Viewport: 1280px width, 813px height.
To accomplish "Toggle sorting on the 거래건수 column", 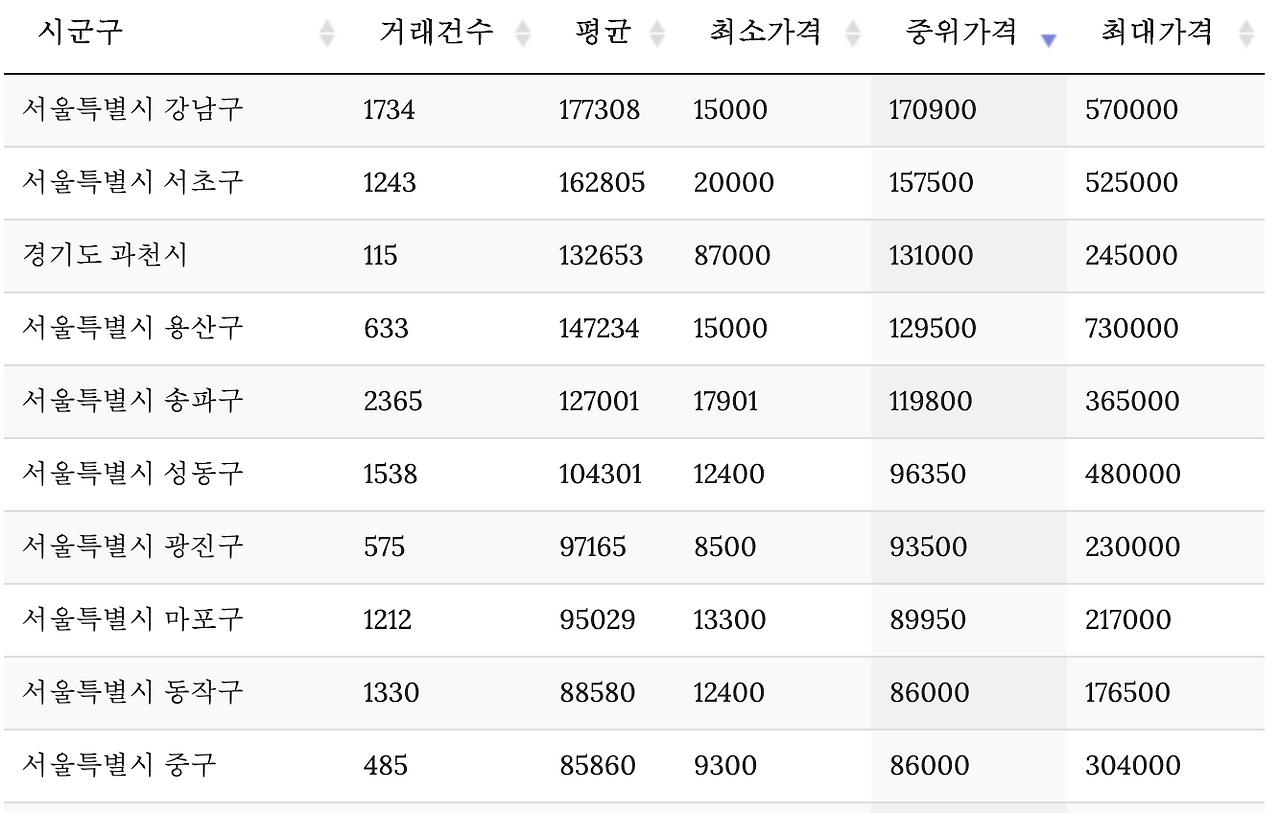I will click(435, 31).
